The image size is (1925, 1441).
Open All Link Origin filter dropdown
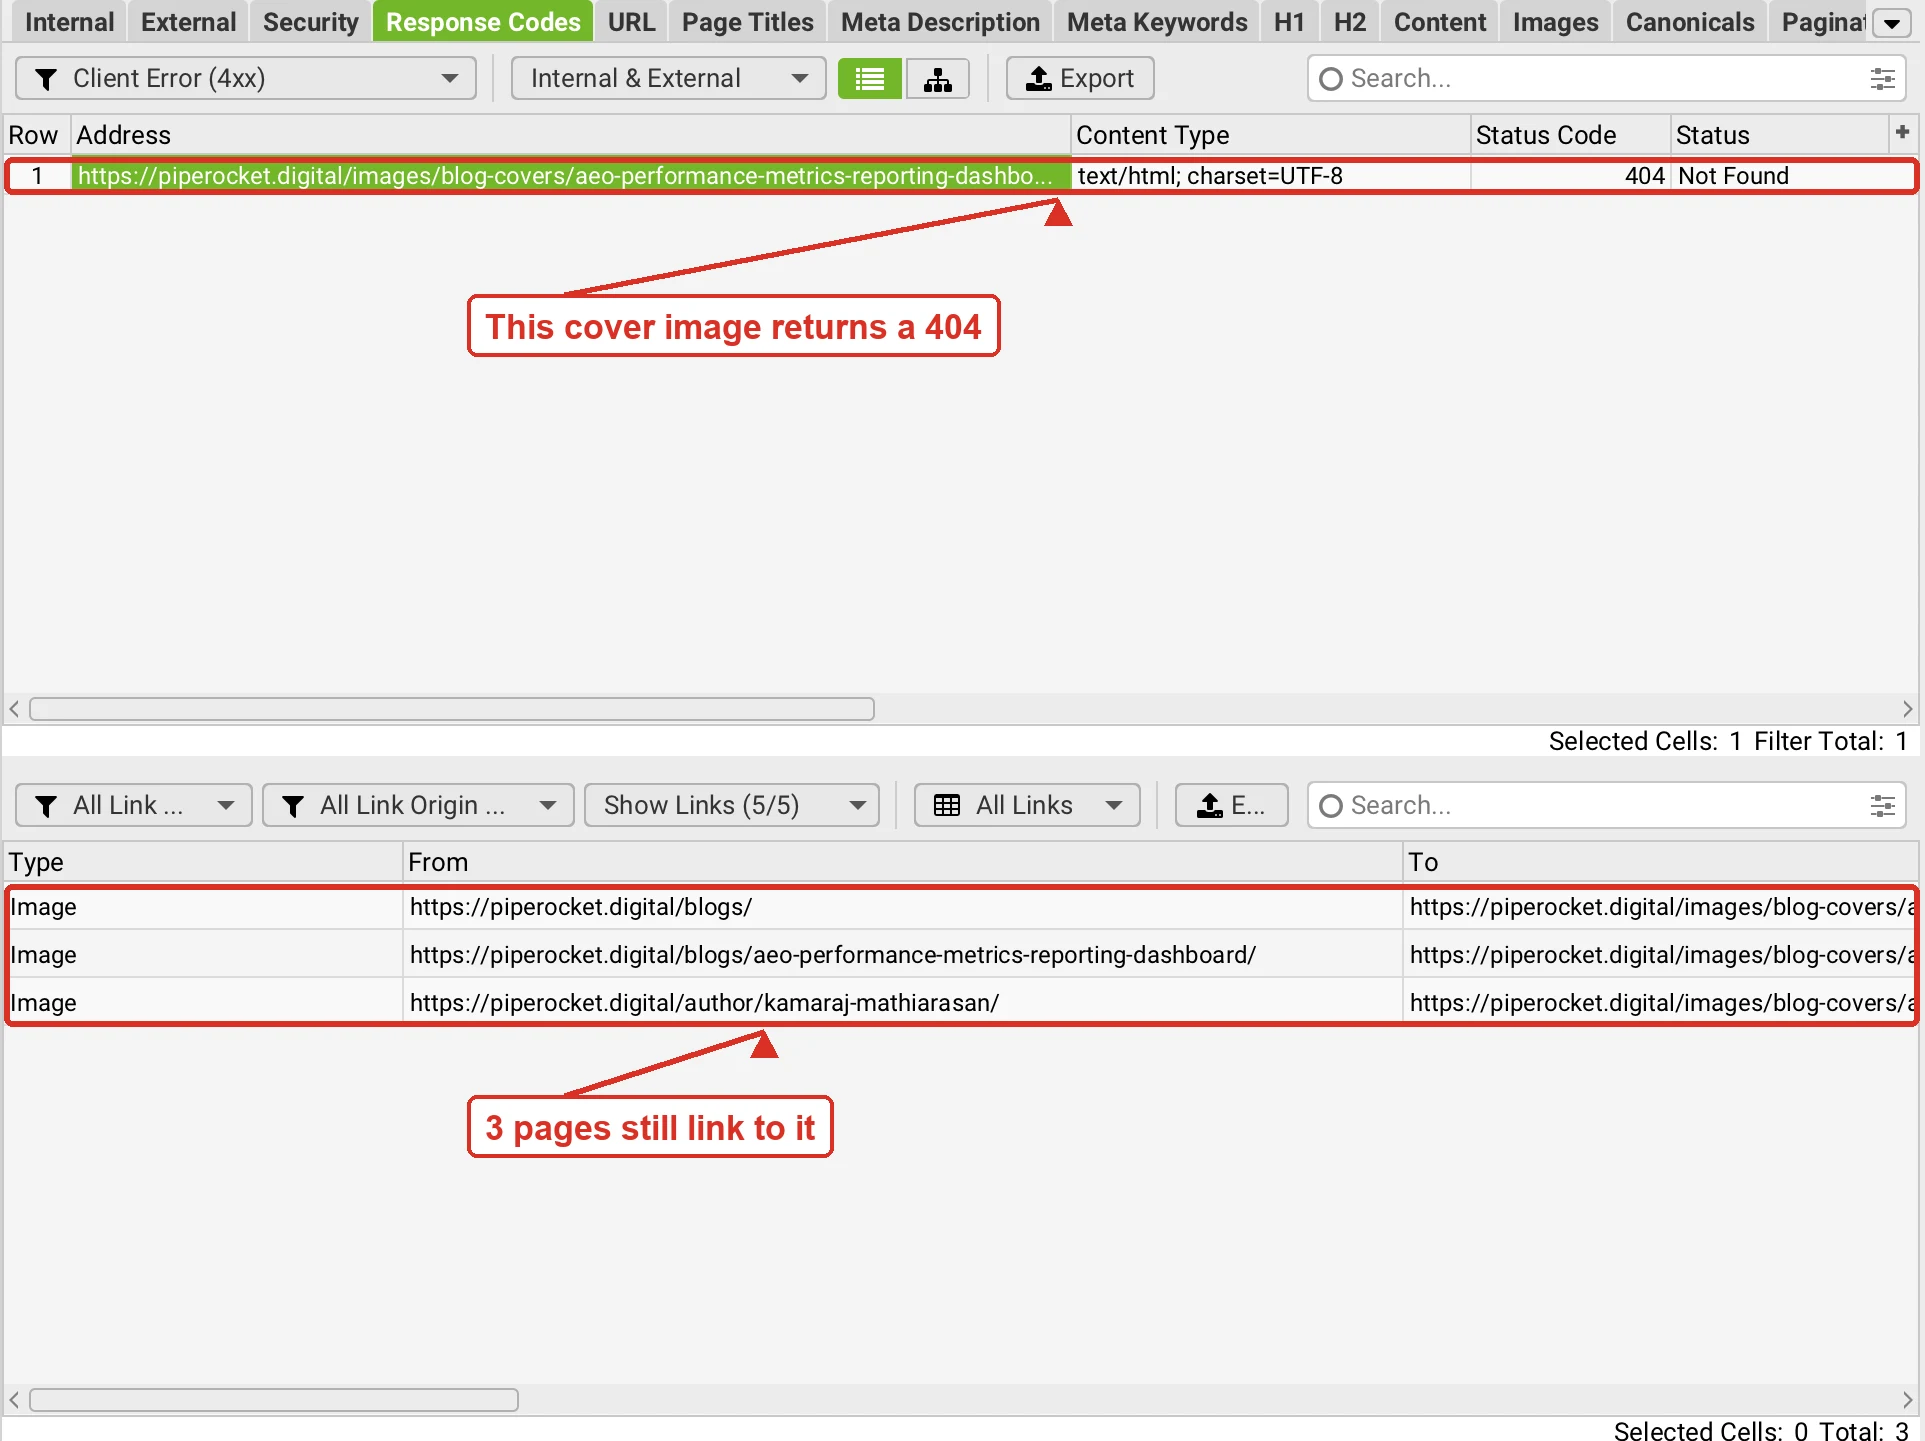click(x=418, y=805)
